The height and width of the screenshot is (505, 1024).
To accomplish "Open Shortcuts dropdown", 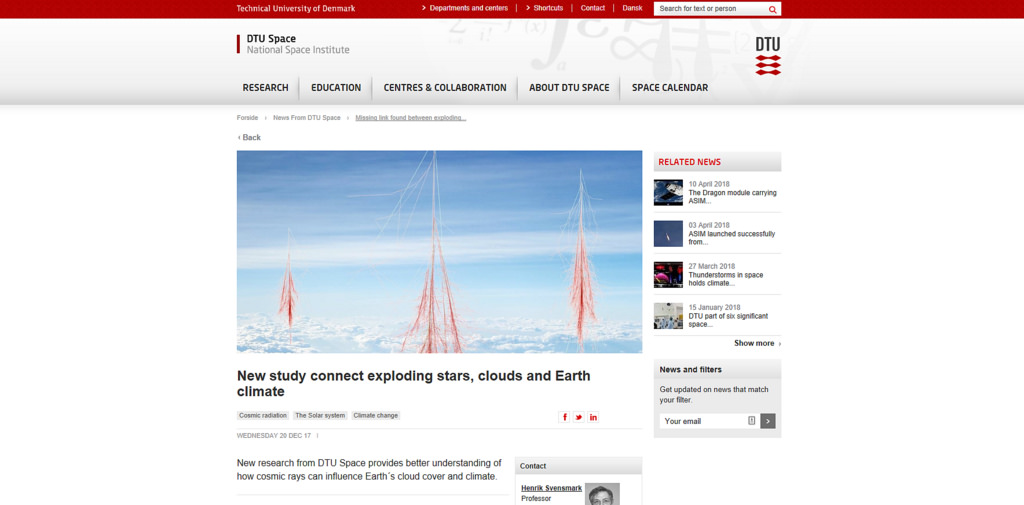I will [x=544, y=8].
